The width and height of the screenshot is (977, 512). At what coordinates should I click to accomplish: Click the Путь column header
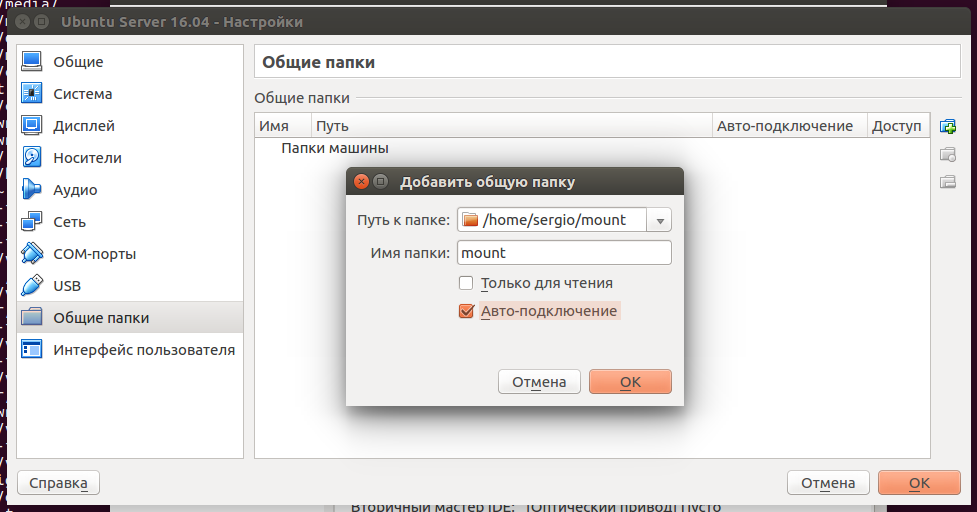tap(512, 126)
